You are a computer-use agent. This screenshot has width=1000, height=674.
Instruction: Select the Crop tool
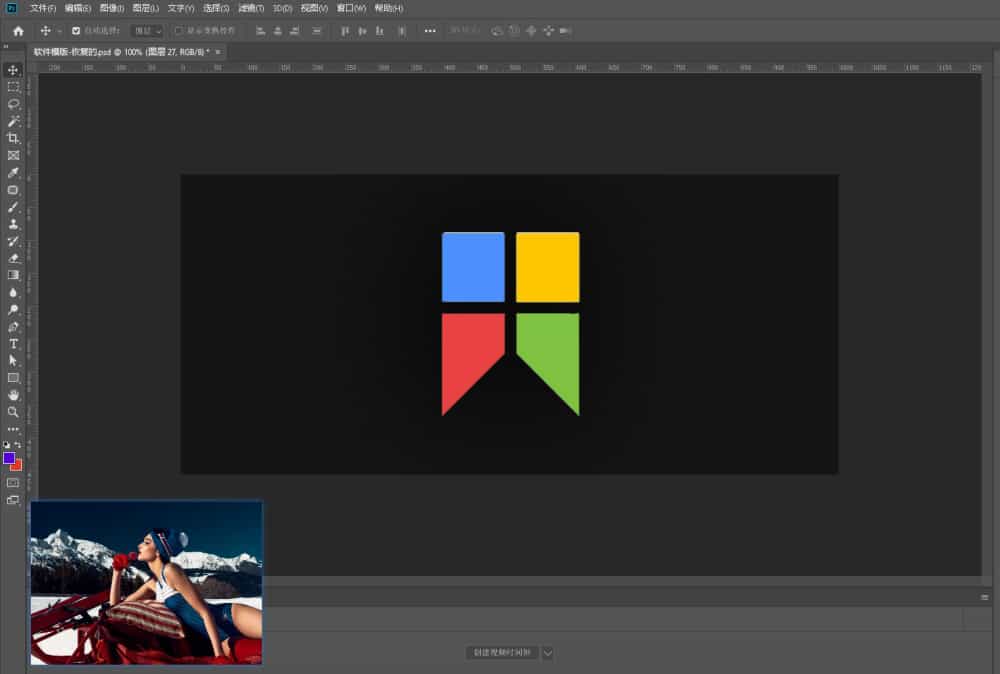[13, 138]
